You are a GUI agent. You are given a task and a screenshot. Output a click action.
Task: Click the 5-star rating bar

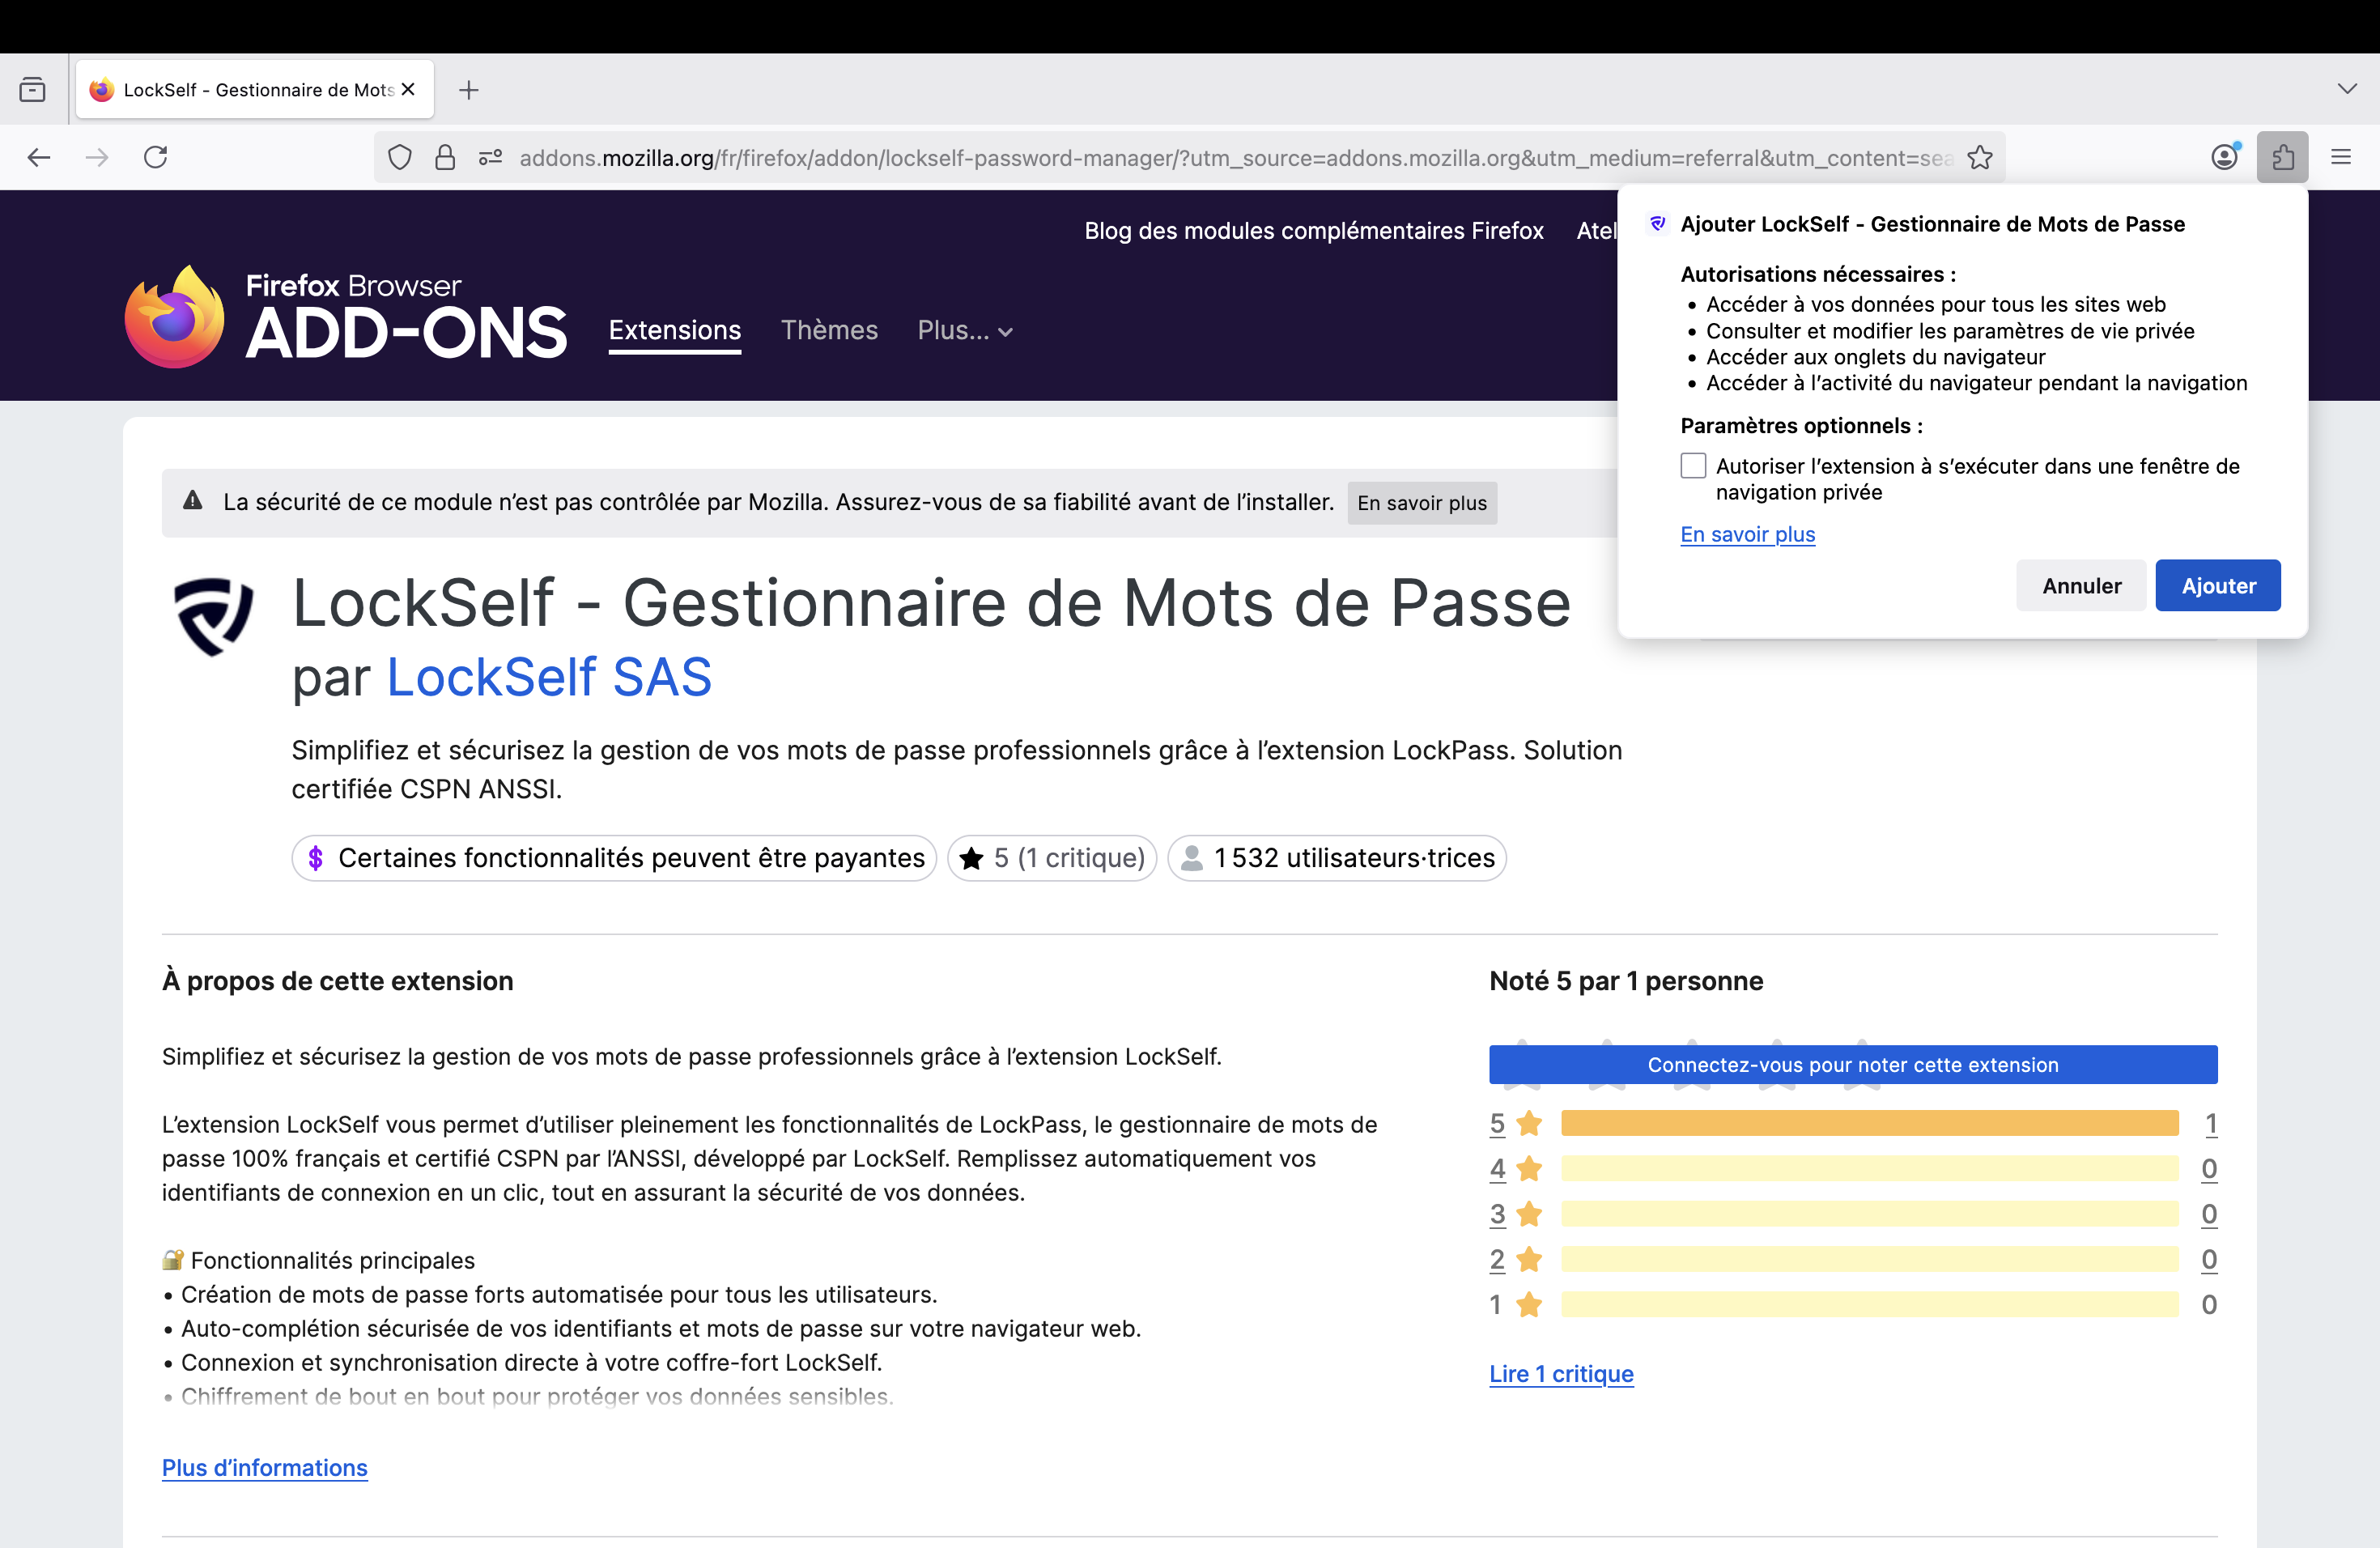click(x=1869, y=1124)
